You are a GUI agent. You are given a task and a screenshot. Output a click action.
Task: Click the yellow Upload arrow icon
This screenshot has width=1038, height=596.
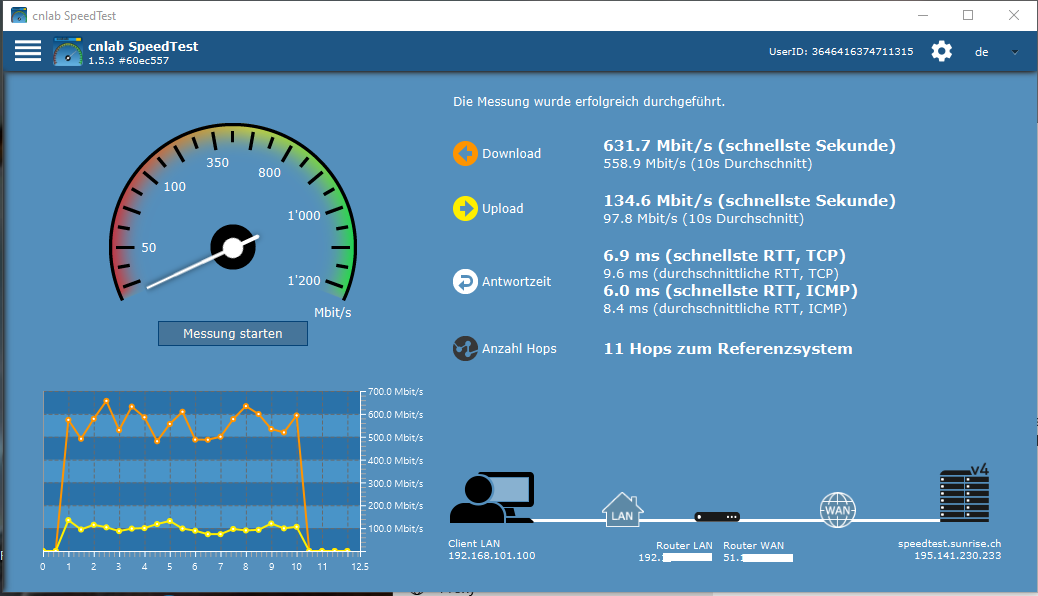click(x=465, y=208)
